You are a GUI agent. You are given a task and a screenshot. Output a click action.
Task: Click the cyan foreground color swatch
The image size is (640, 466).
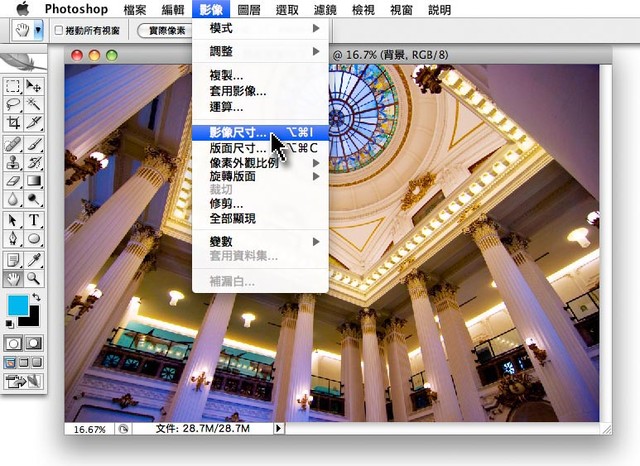point(17,306)
